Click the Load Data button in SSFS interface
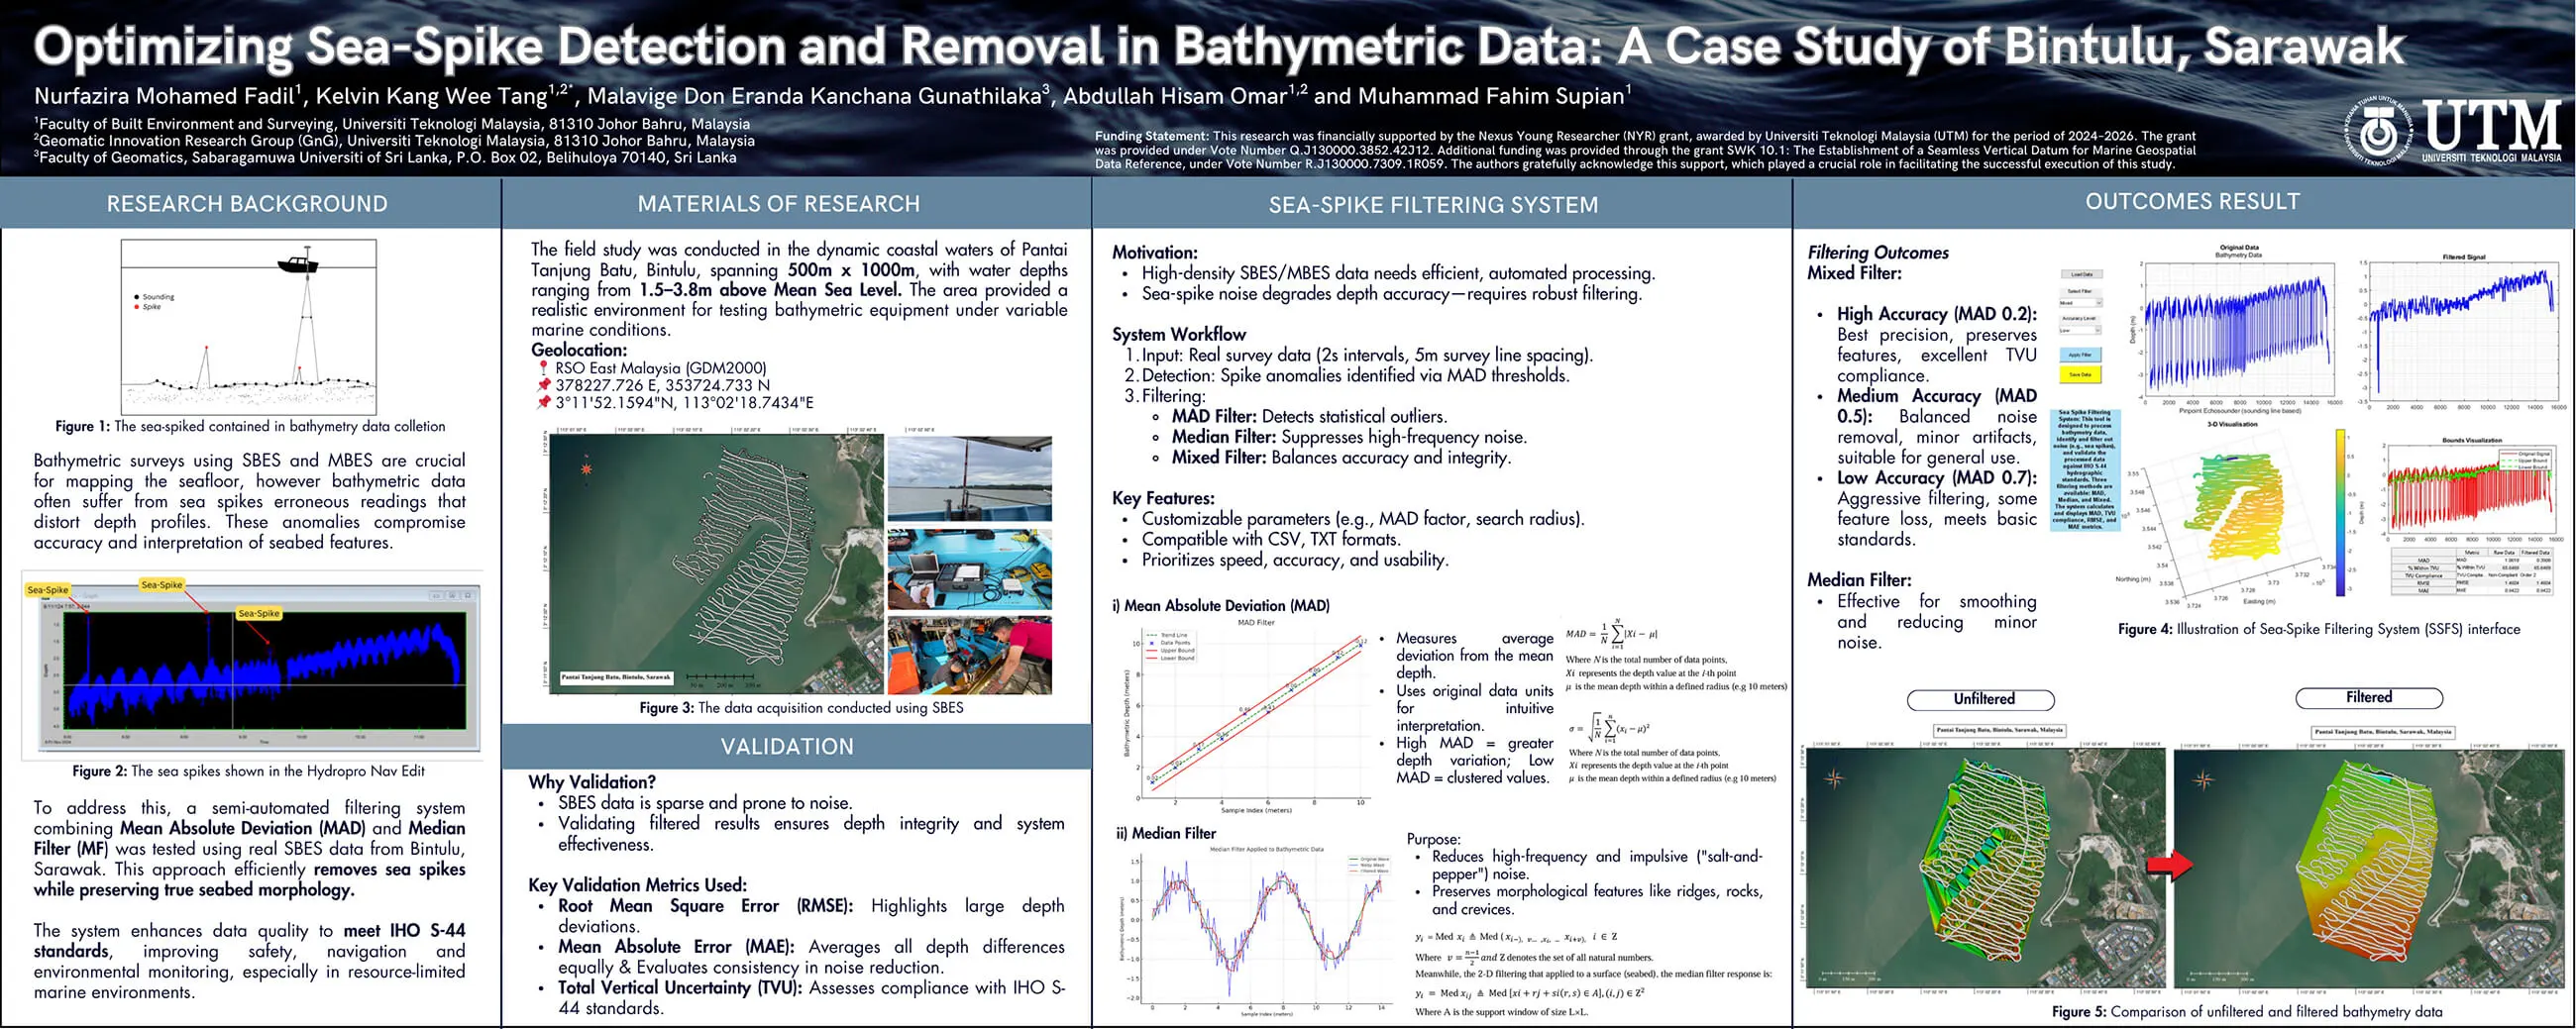Image resolution: width=2576 pixels, height=1029 pixels. pyautogui.click(x=2081, y=274)
